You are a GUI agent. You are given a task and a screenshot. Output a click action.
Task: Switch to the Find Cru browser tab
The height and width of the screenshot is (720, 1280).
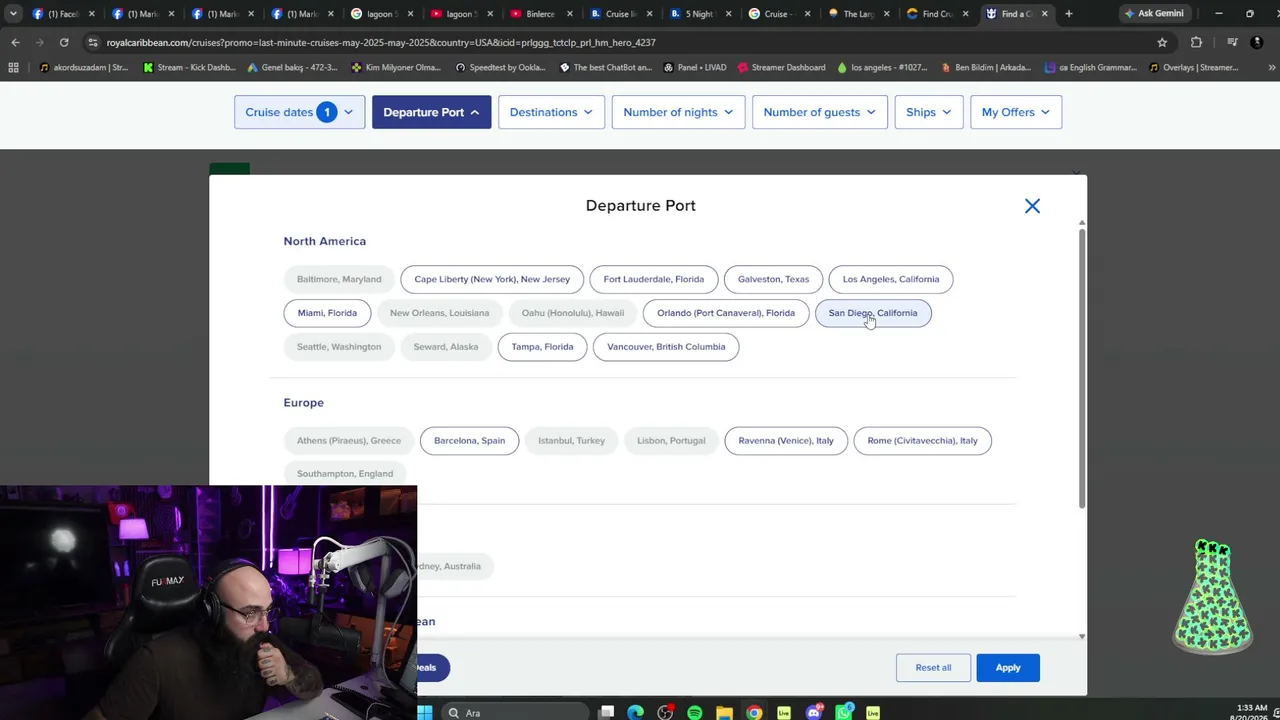pos(936,14)
